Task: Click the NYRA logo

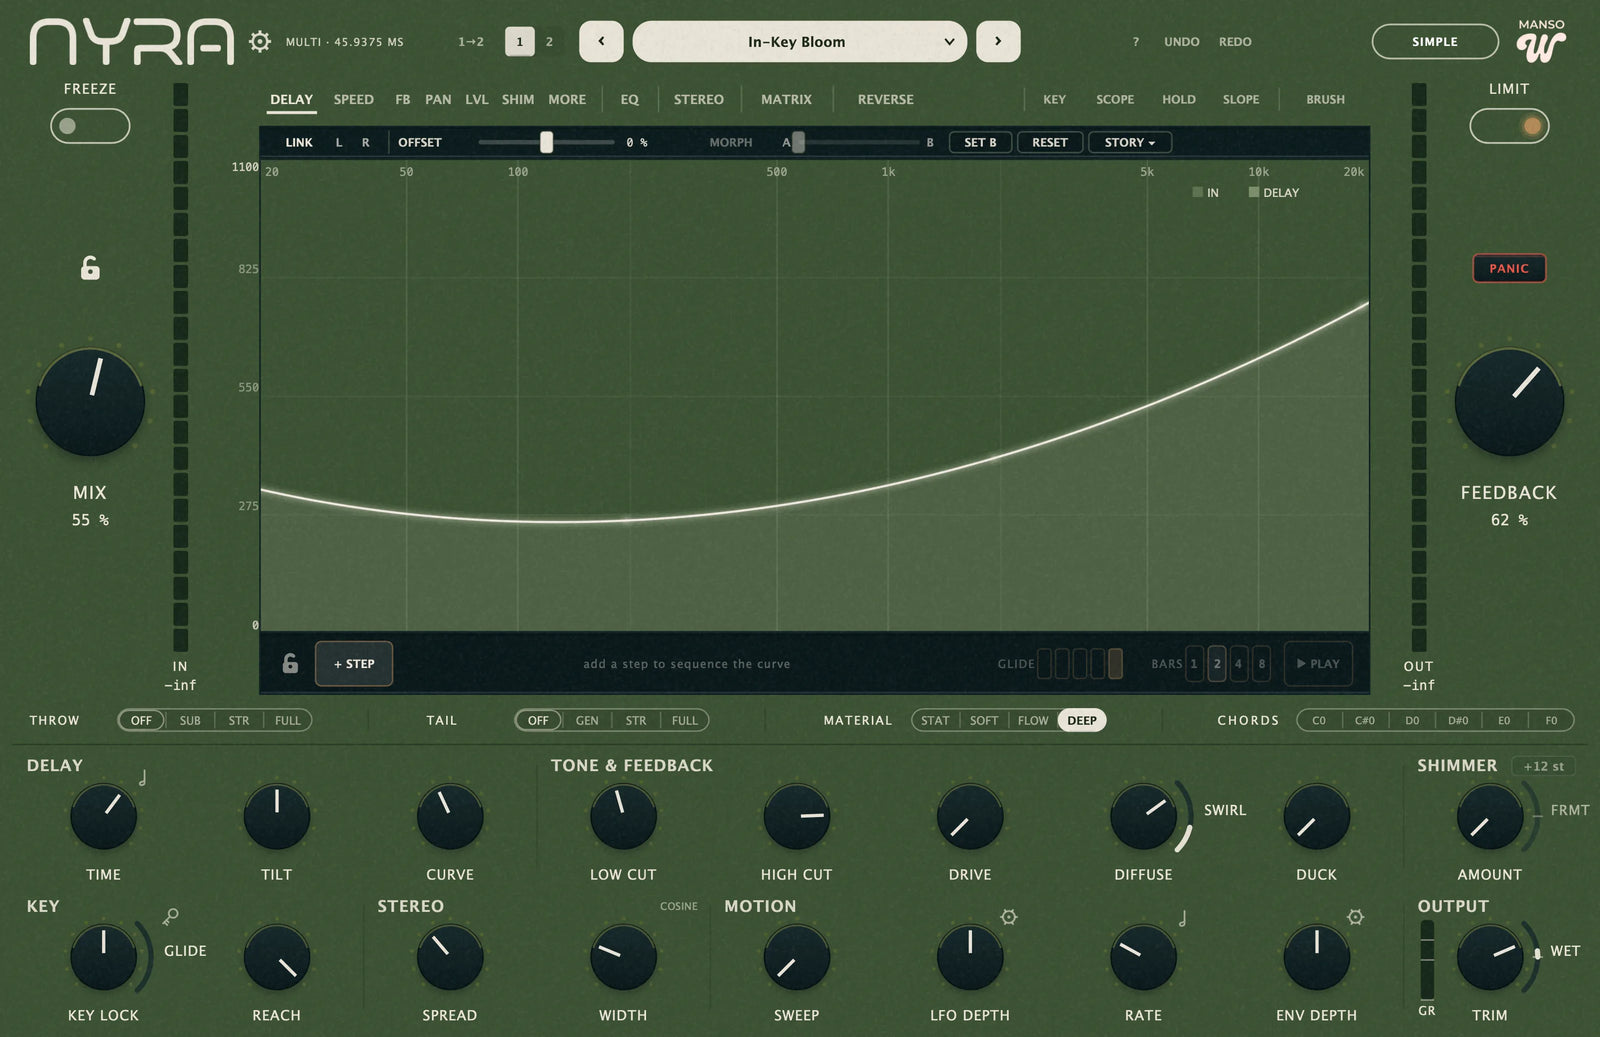Action: (x=131, y=42)
